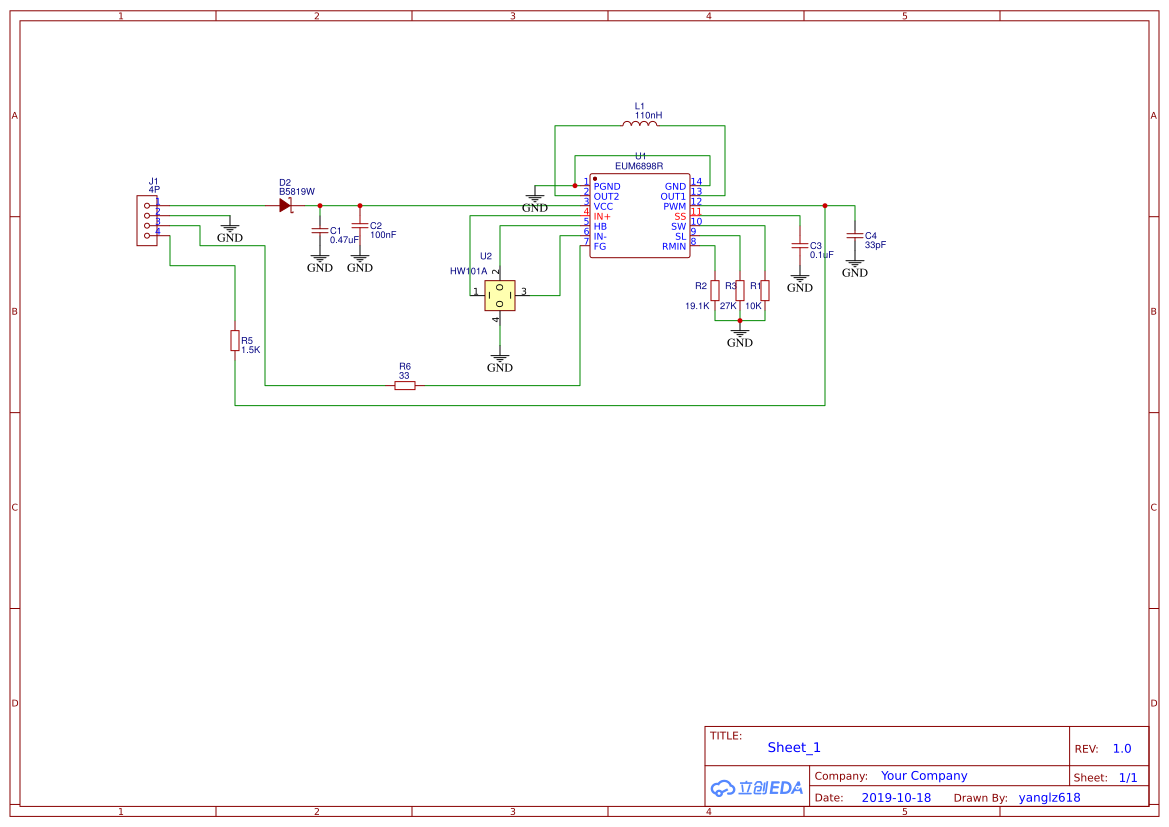Select the L1 inductor coil symbol
The image size is (1169, 827).
(x=640, y=124)
